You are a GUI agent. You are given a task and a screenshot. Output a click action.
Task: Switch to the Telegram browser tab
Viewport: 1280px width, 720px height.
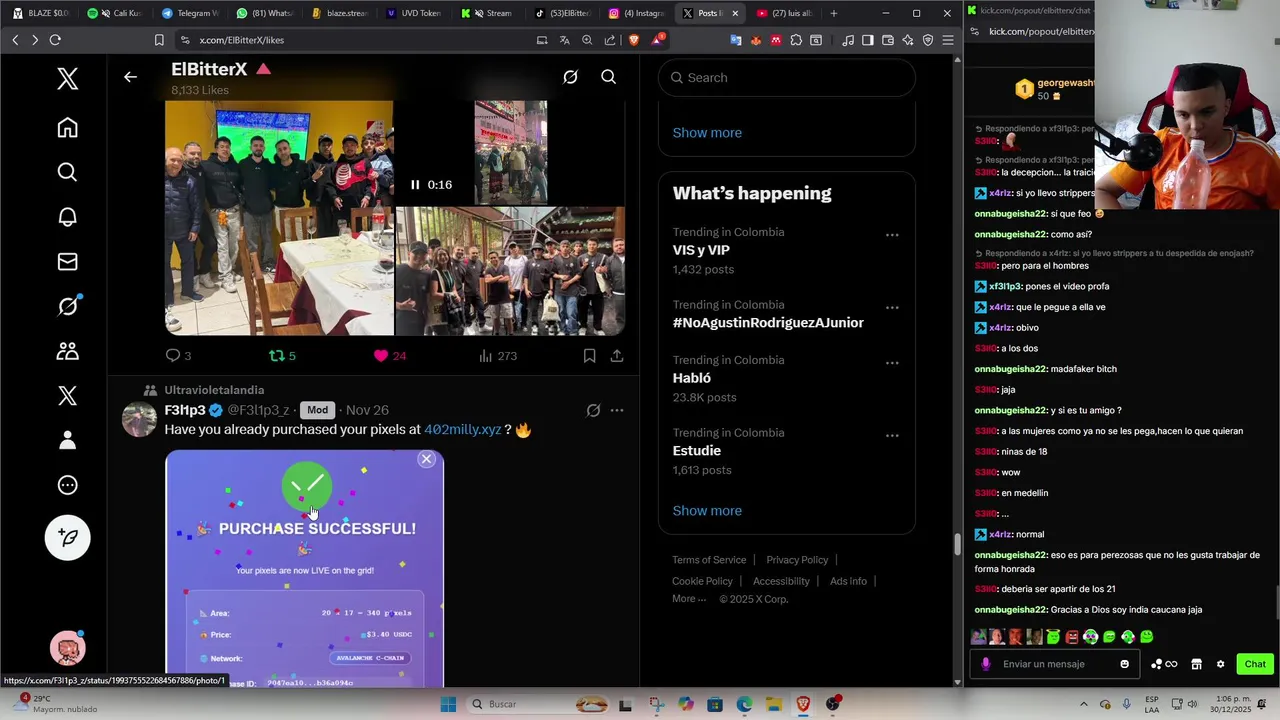coord(190,13)
